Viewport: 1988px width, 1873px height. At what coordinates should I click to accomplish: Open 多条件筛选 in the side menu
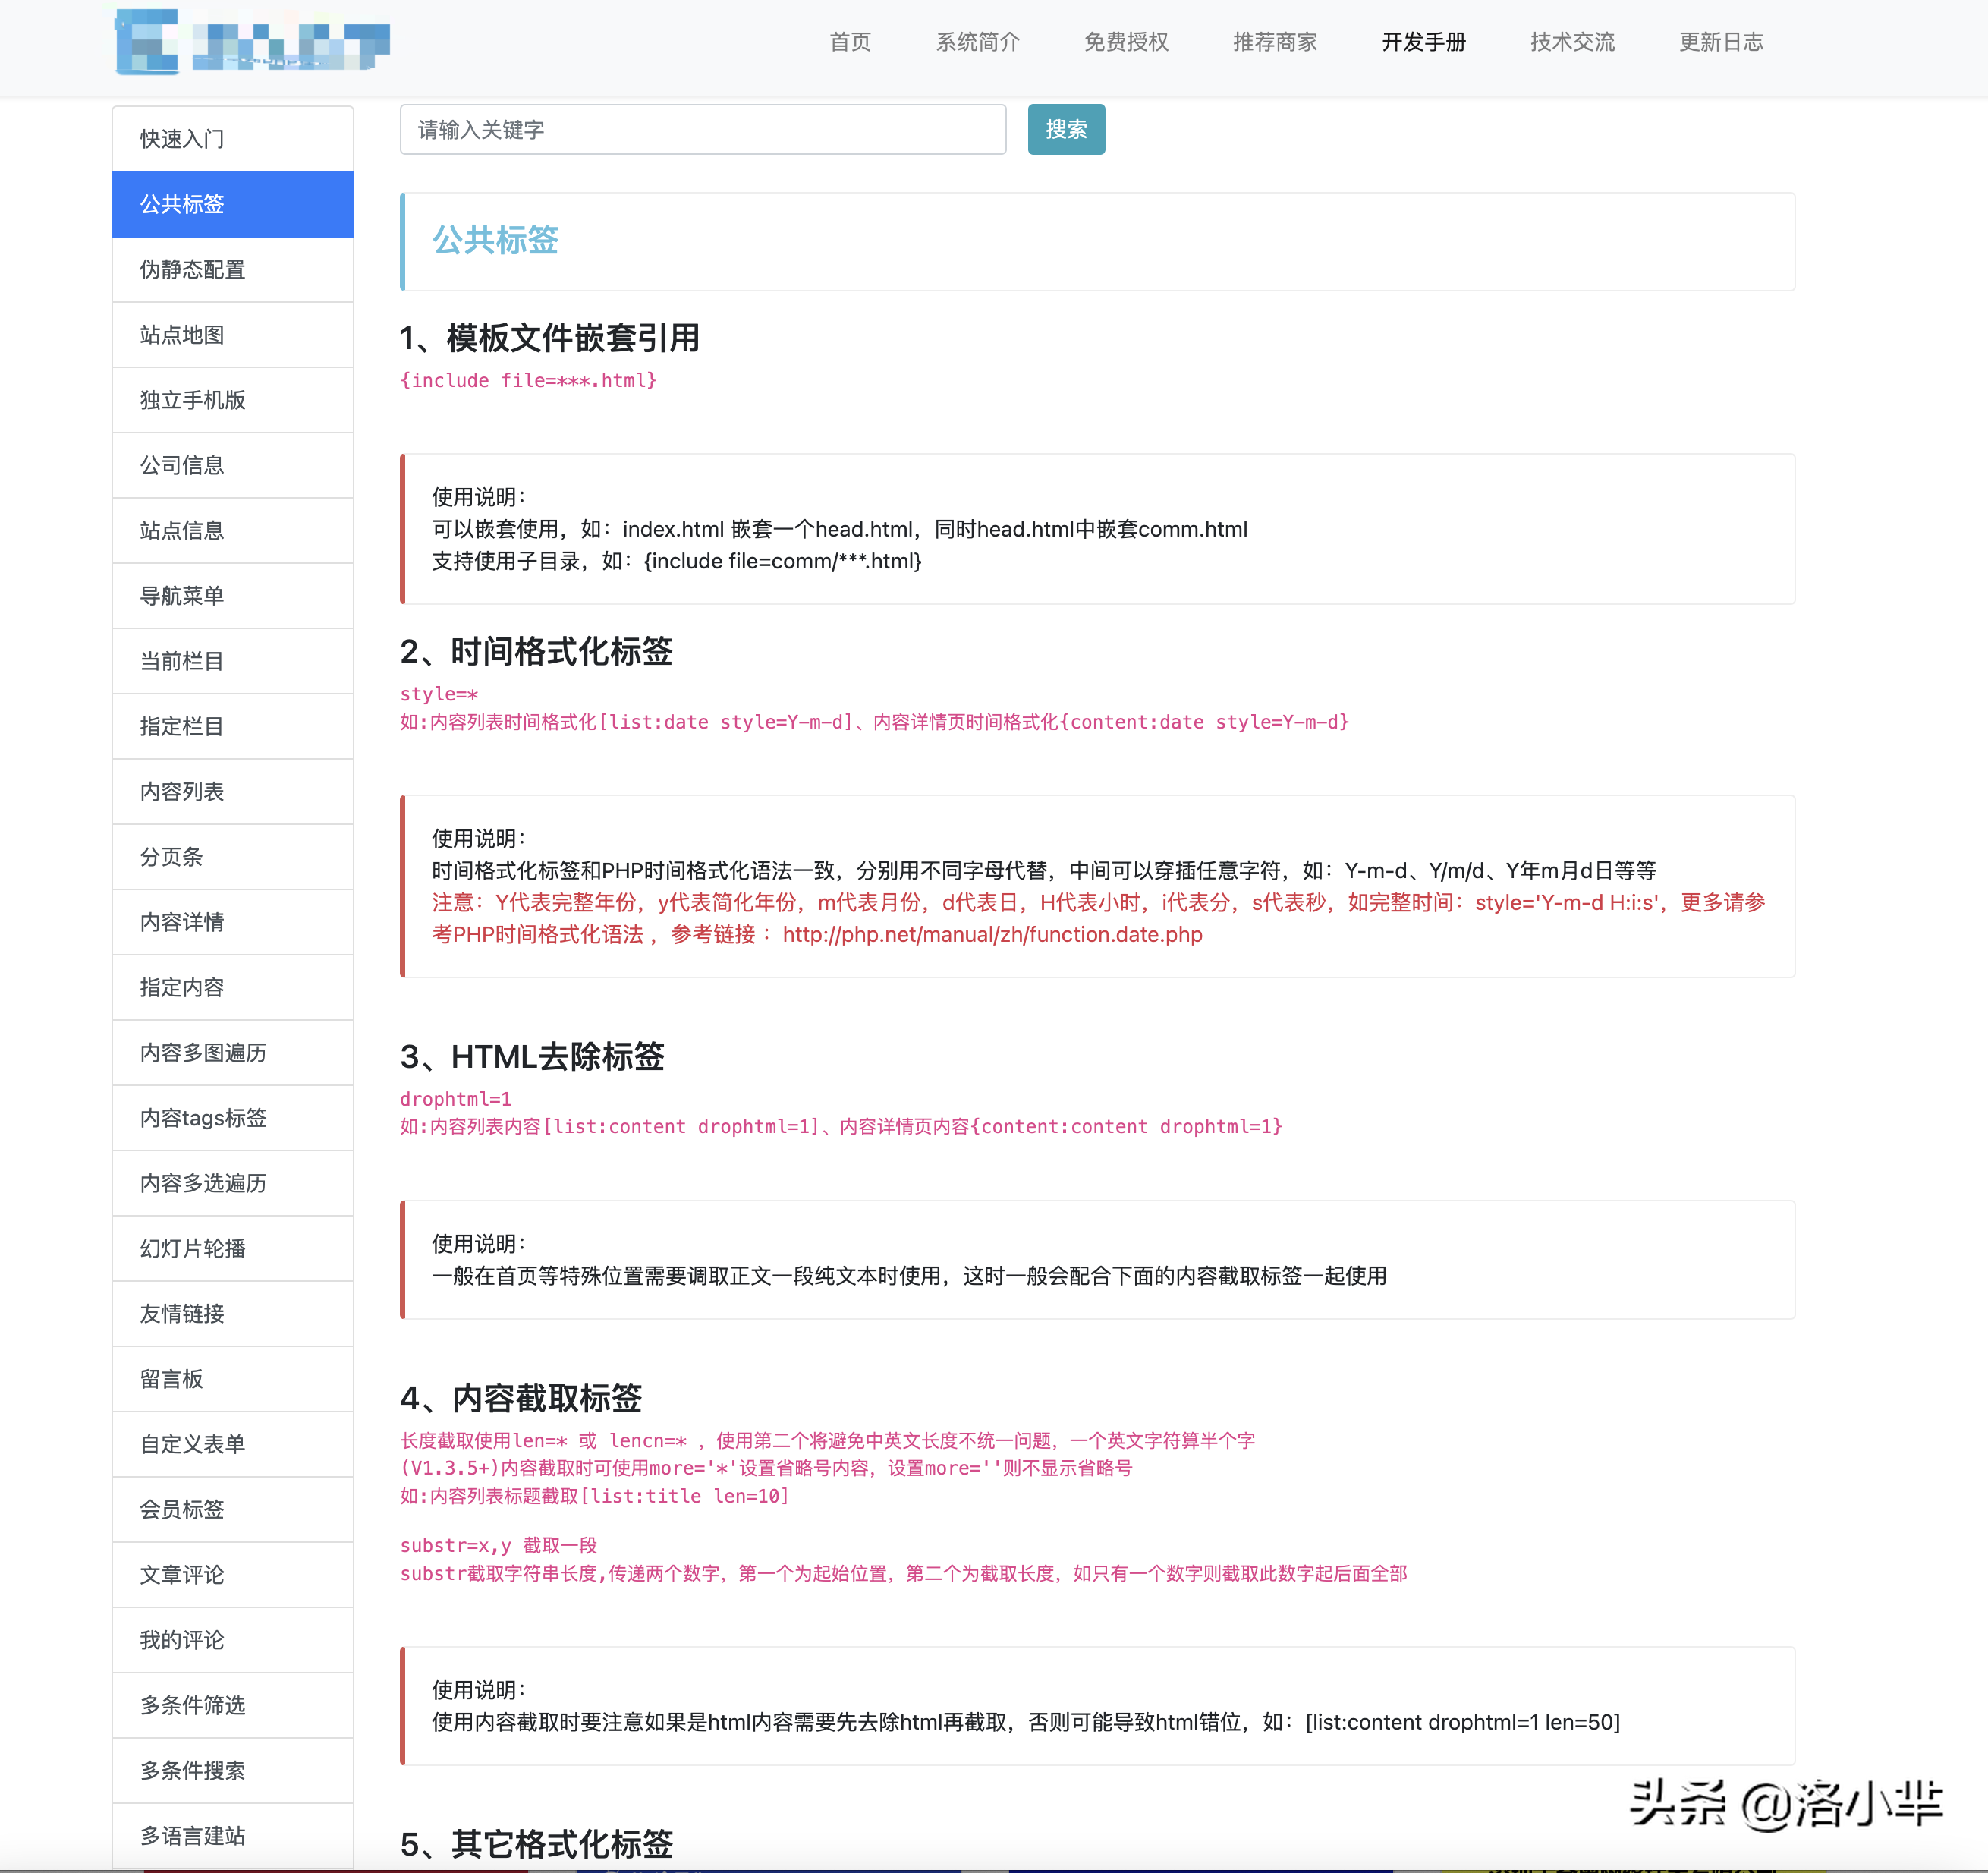(x=233, y=1705)
